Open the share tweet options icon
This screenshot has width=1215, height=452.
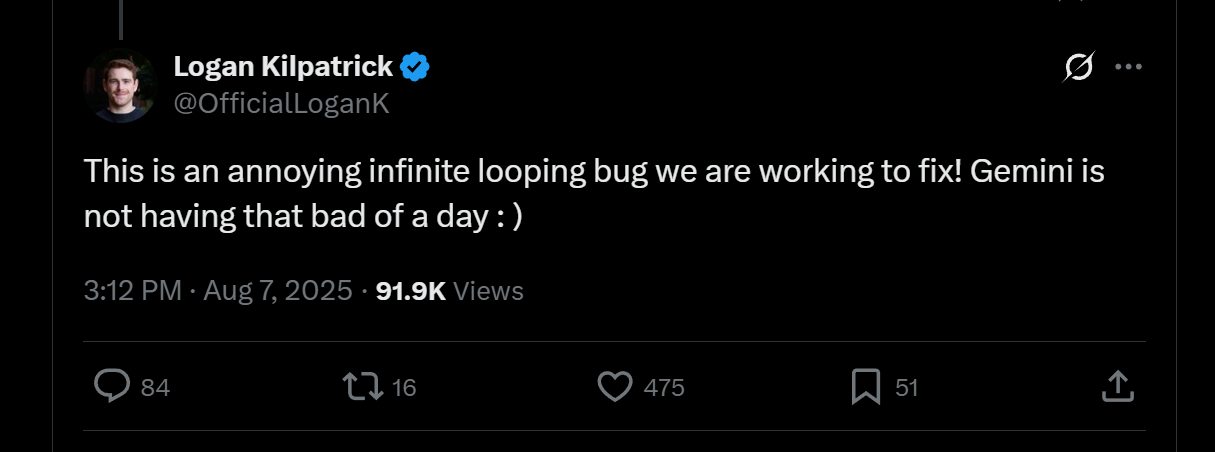pyautogui.click(x=1117, y=386)
